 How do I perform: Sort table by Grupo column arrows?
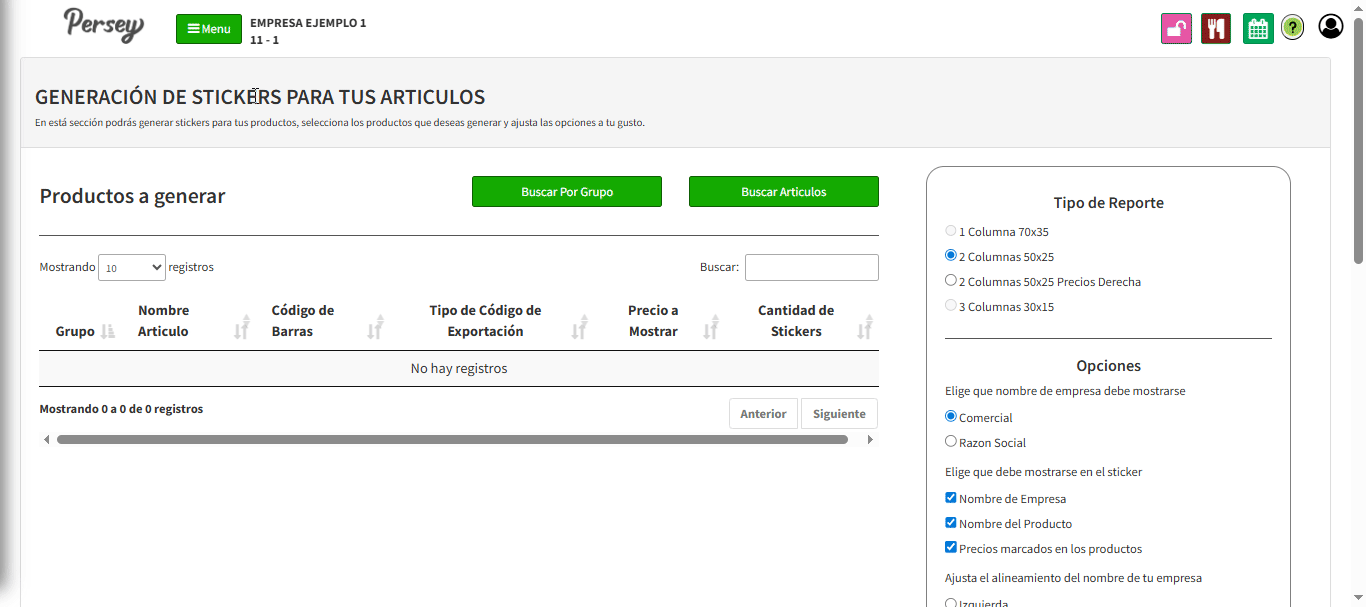(x=108, y=331)
